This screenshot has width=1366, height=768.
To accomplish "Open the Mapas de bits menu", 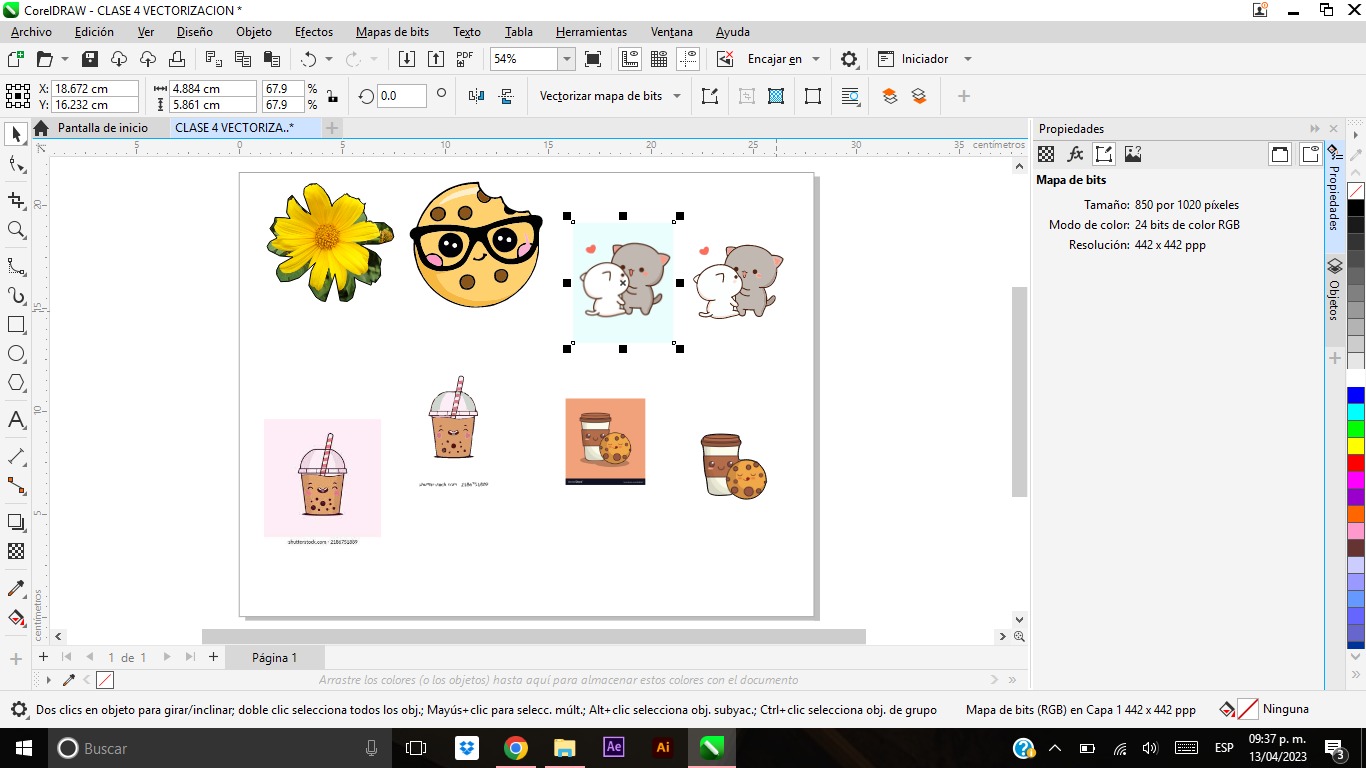I will click(392, 32).
